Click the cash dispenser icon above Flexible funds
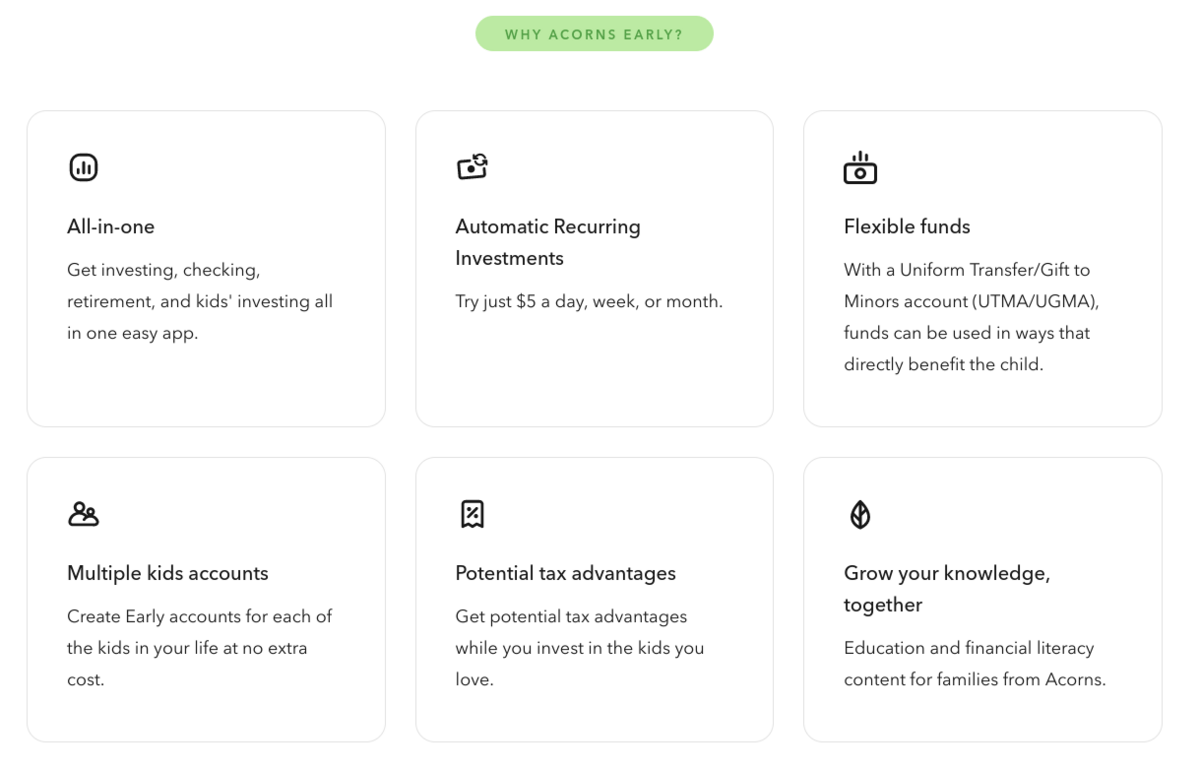1200x770 pixels. click(860, 168)
